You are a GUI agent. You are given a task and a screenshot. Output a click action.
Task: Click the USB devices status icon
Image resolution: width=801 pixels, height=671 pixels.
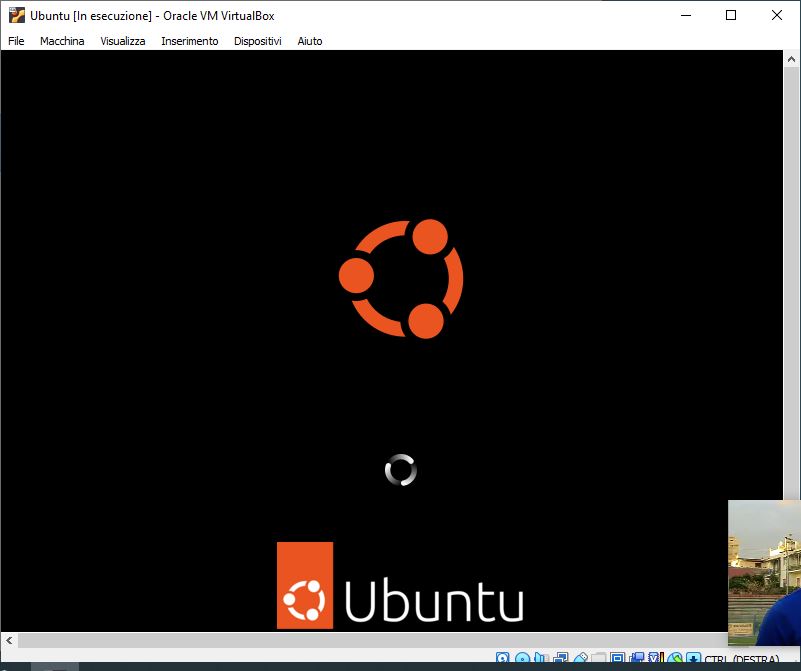coord(580,658)
